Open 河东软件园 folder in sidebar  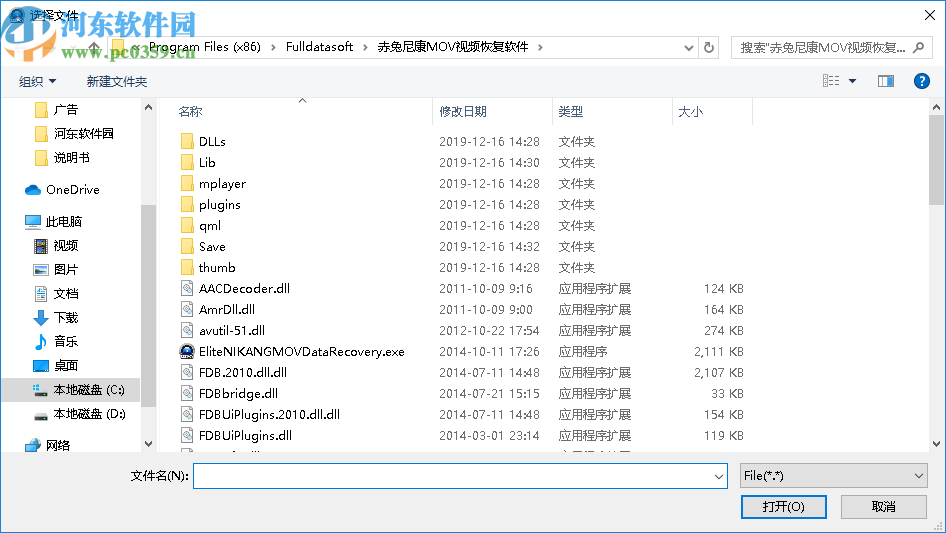click(74, 133)
